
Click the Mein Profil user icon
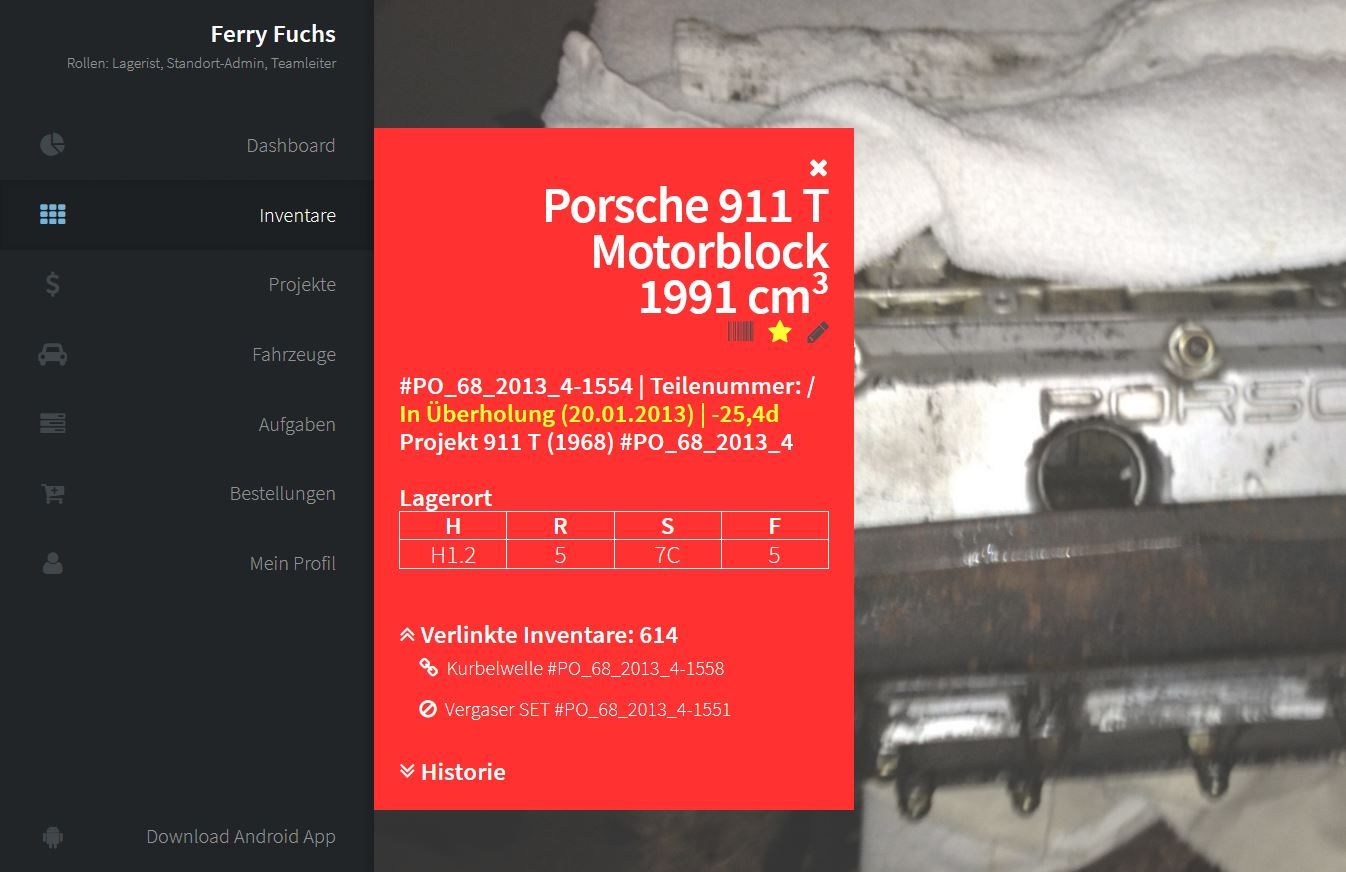coord(53,563)
